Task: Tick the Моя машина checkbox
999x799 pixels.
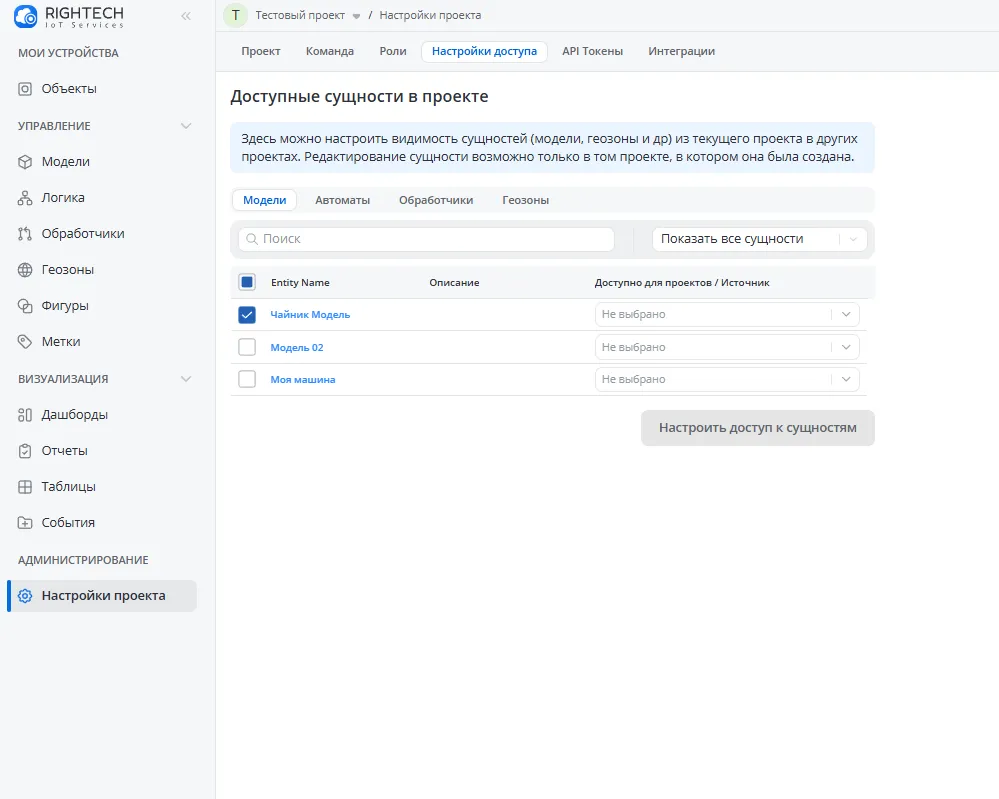Action: (247, 380)
